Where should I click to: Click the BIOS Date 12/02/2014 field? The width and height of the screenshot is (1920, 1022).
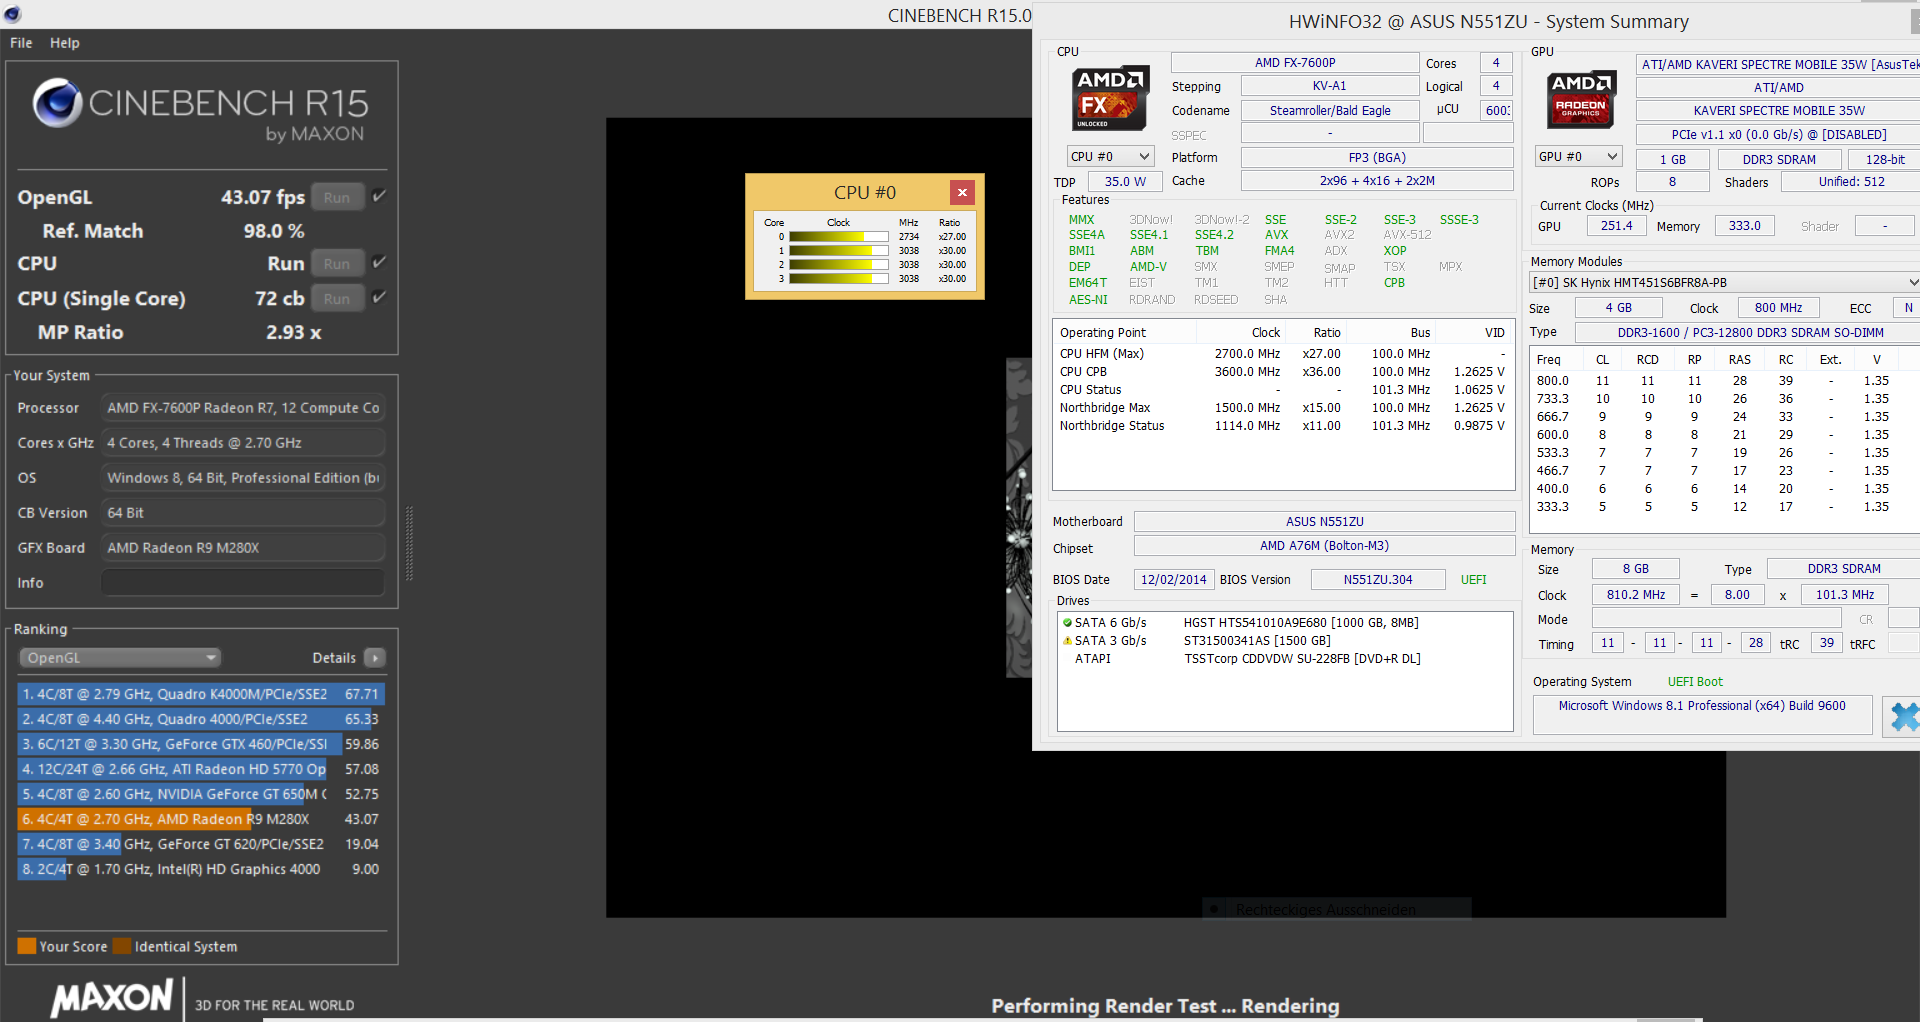(1174, 580)
